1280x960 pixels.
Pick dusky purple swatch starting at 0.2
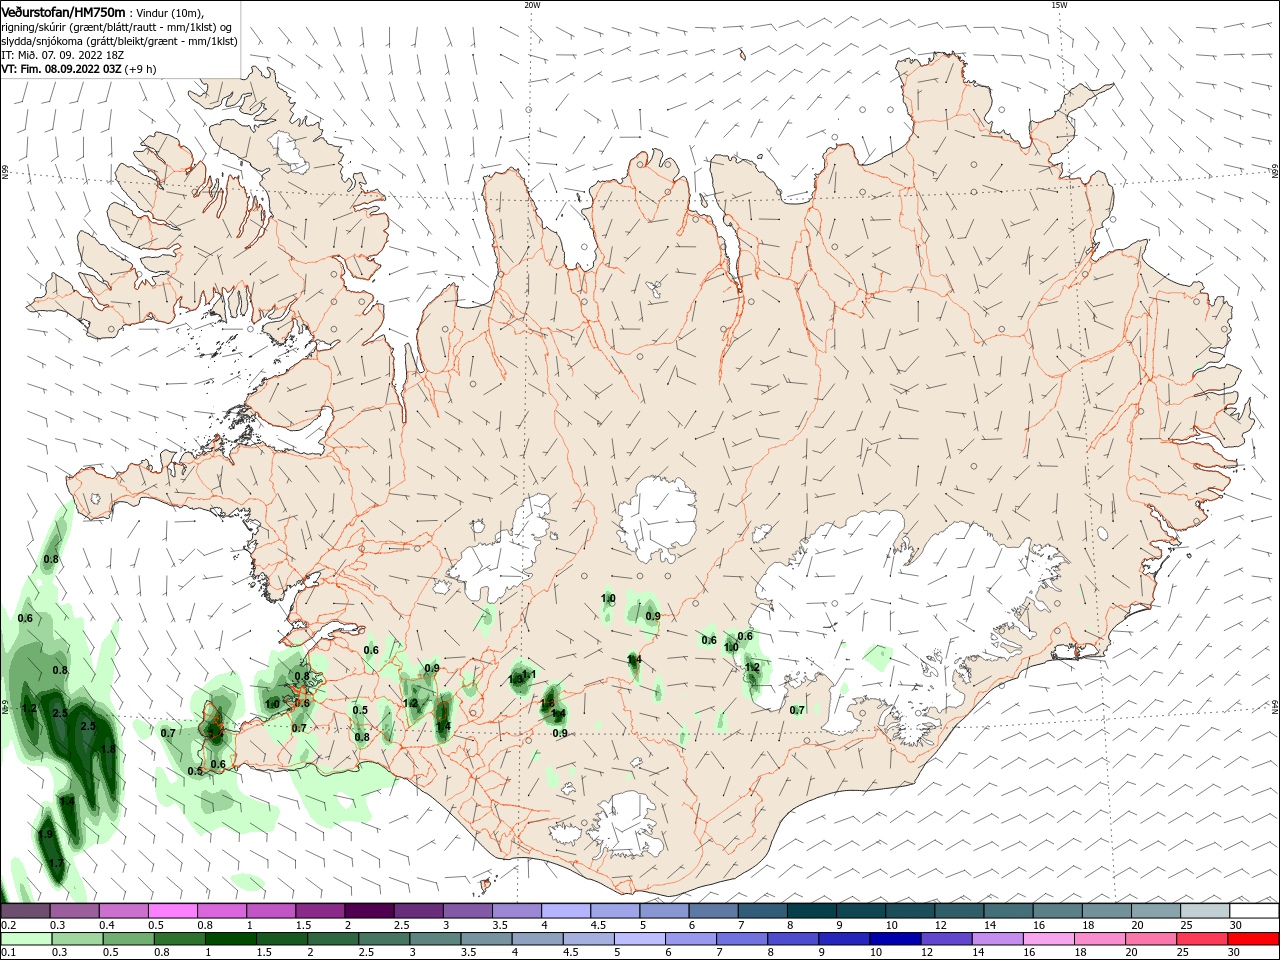tap(25, 911)
